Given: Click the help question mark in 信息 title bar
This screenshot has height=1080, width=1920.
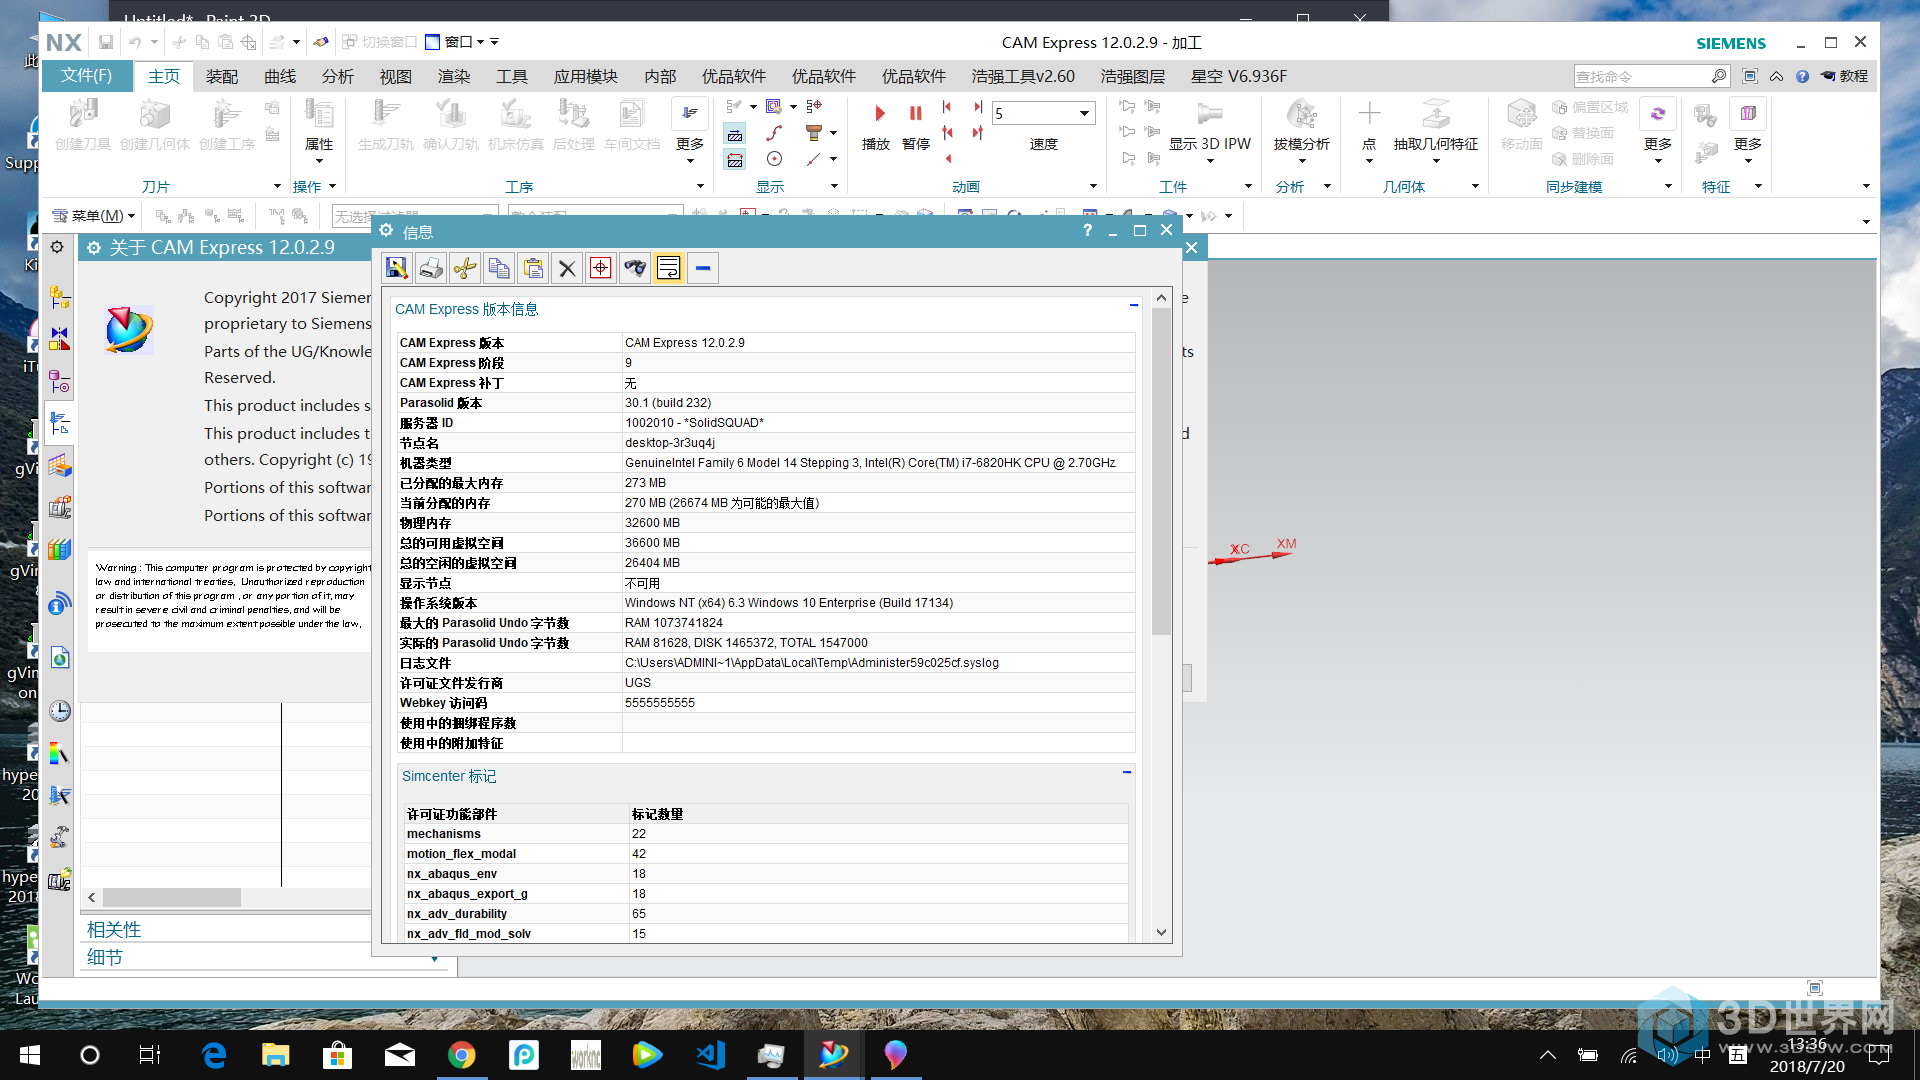Looking at the screenshot, I should [x=1087, y=230].
